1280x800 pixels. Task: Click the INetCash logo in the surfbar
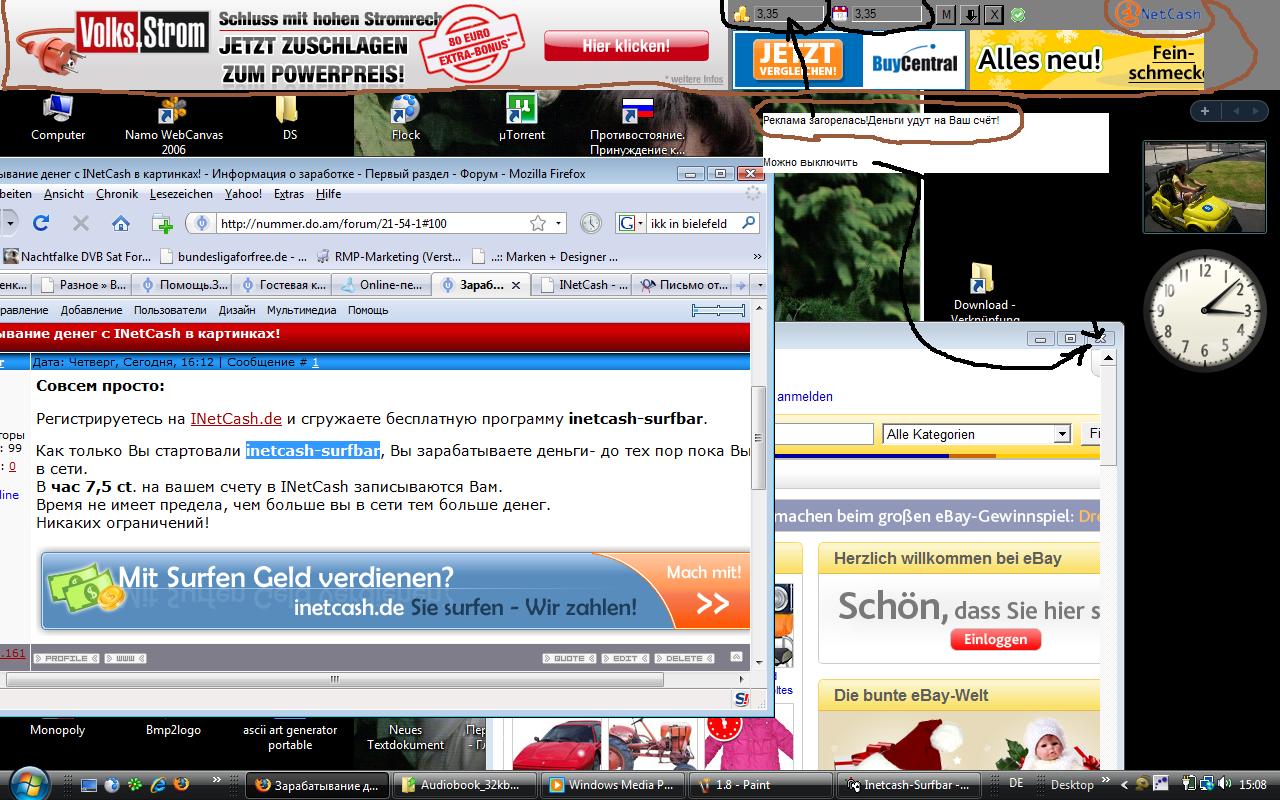tap(1159, 14)
